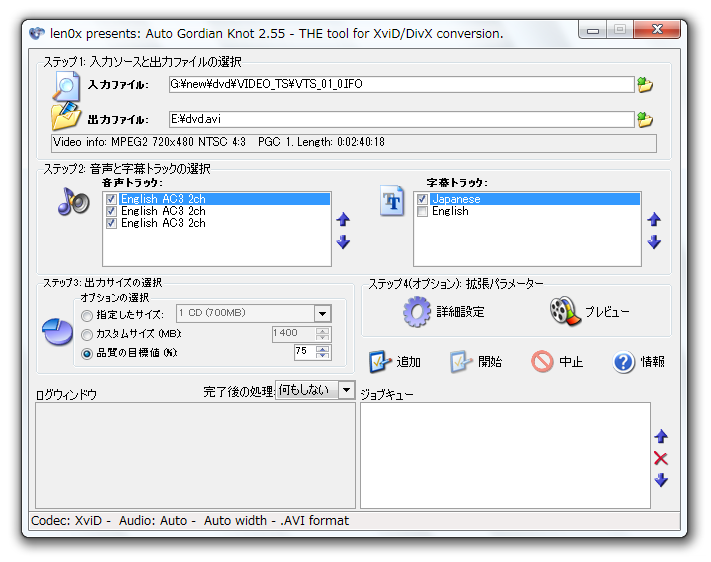Screen dimensions: 711x562
Task: Select the second English AC3 2ch row
Action: (163, 211)
